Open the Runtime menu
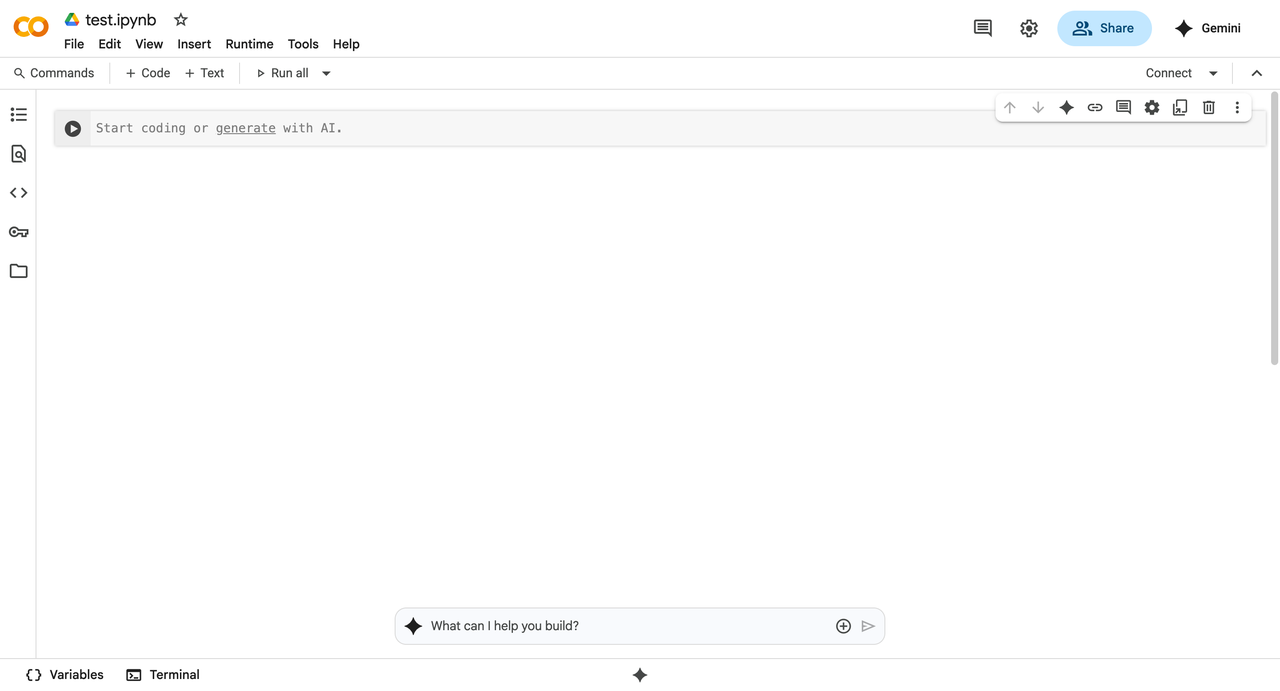 click(249, 44)
